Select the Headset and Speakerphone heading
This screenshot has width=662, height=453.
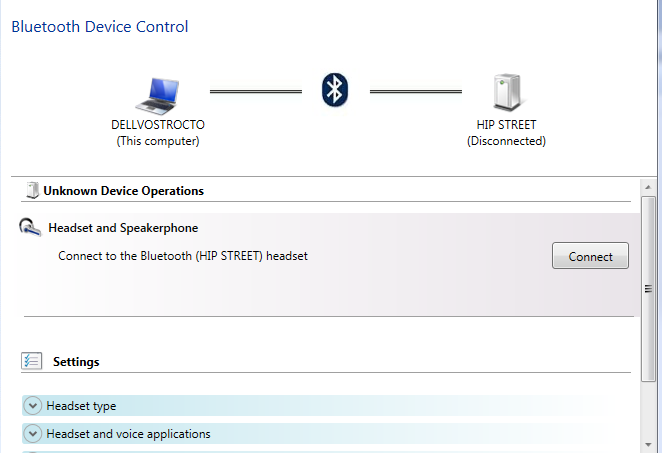[123, 228]
